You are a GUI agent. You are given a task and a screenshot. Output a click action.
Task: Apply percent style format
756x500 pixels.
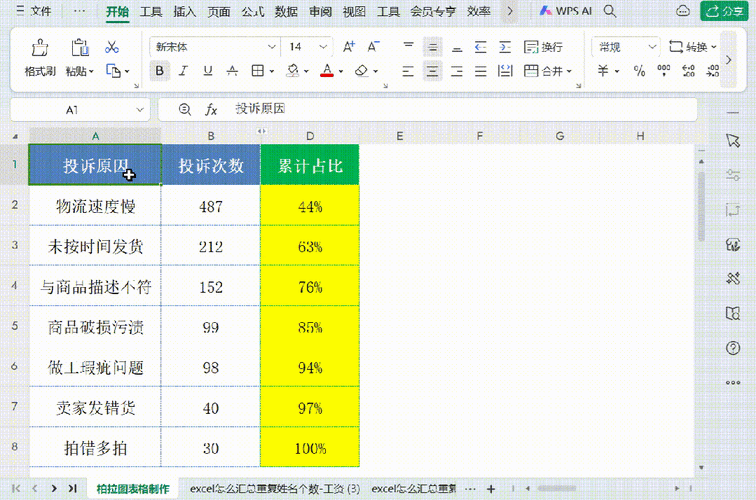point(639,71)
